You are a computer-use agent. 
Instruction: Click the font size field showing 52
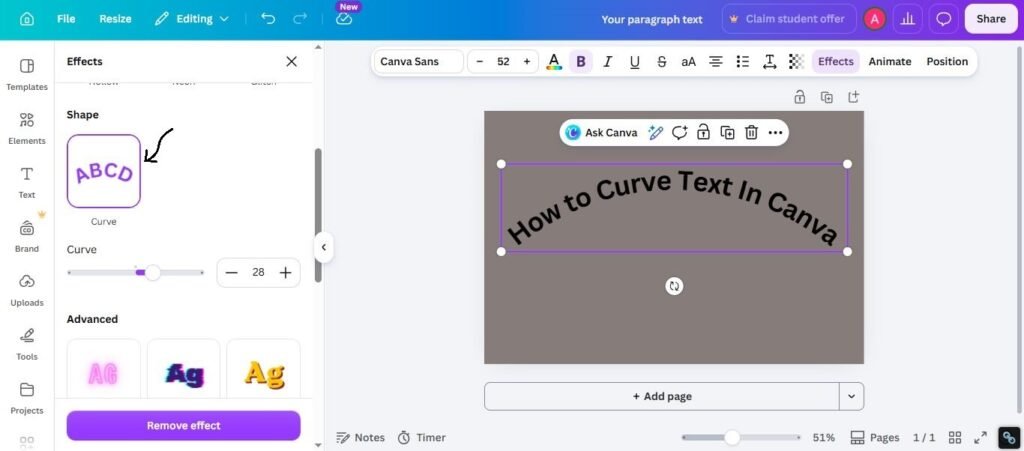click(x=503, y=61)
